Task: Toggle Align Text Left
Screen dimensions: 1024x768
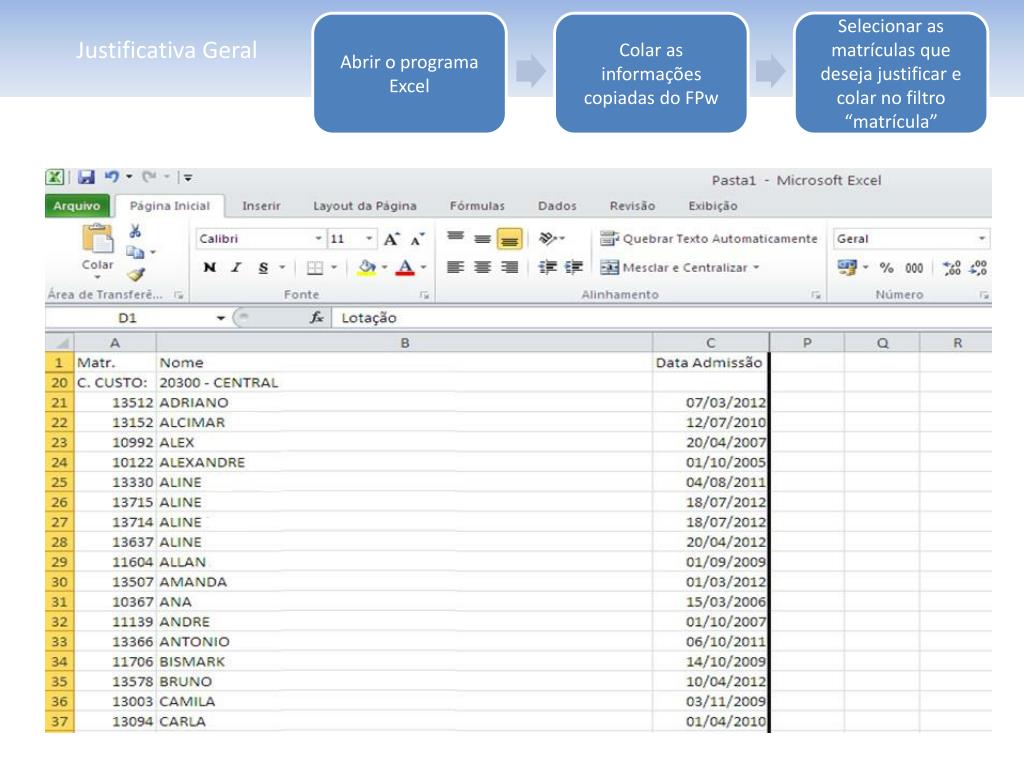Action: click(455, 267)
